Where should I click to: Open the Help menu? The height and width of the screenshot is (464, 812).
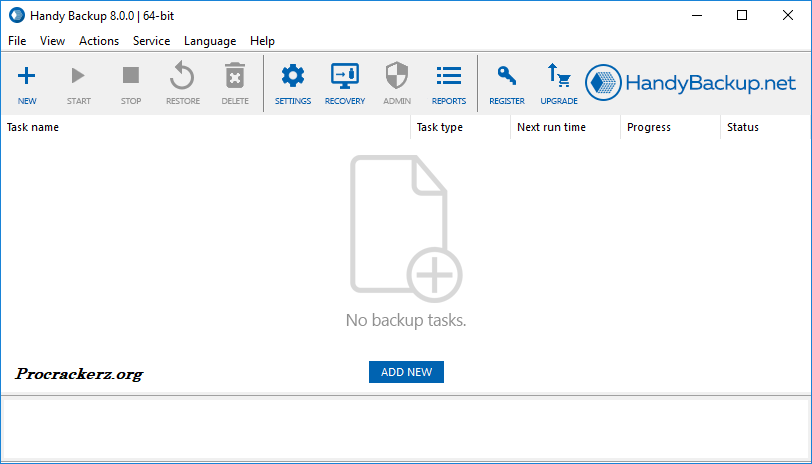pos(262,41)
